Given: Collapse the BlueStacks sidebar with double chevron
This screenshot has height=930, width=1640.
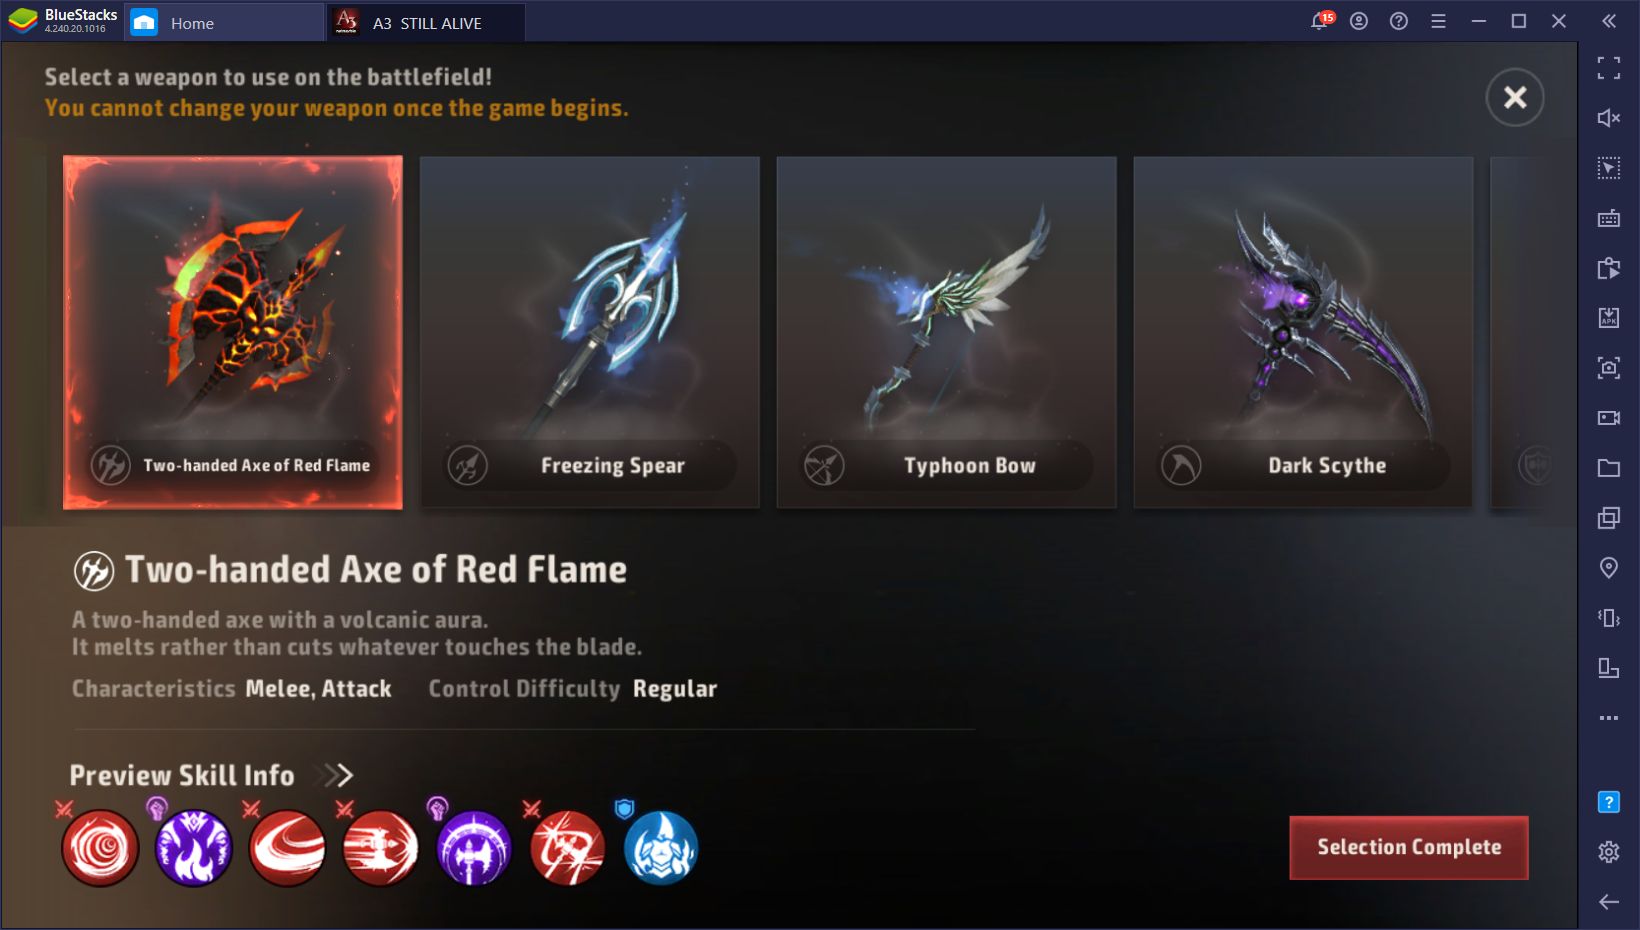Looking at the screenshot, I should point(1608,21).
